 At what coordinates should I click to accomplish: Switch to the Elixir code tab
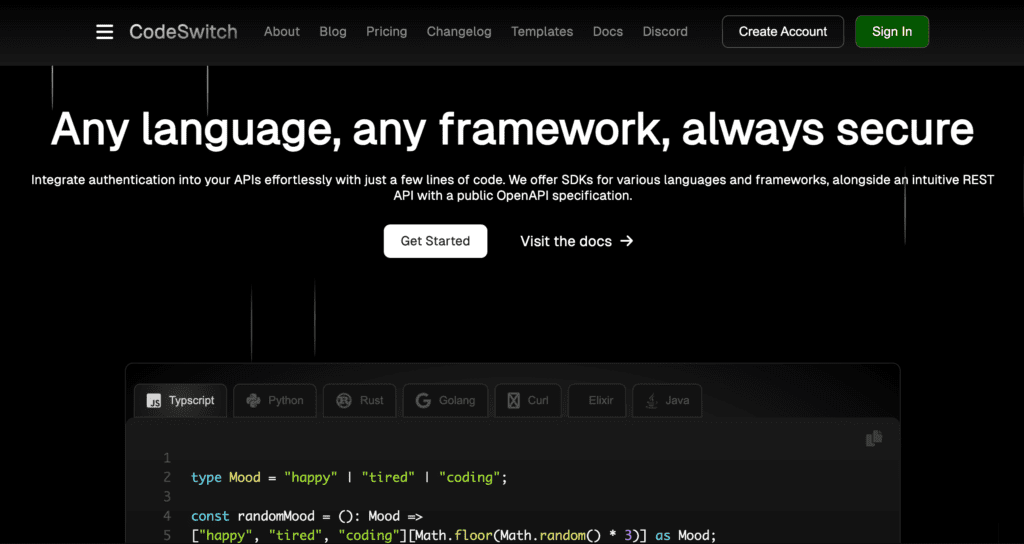[598, 400]
